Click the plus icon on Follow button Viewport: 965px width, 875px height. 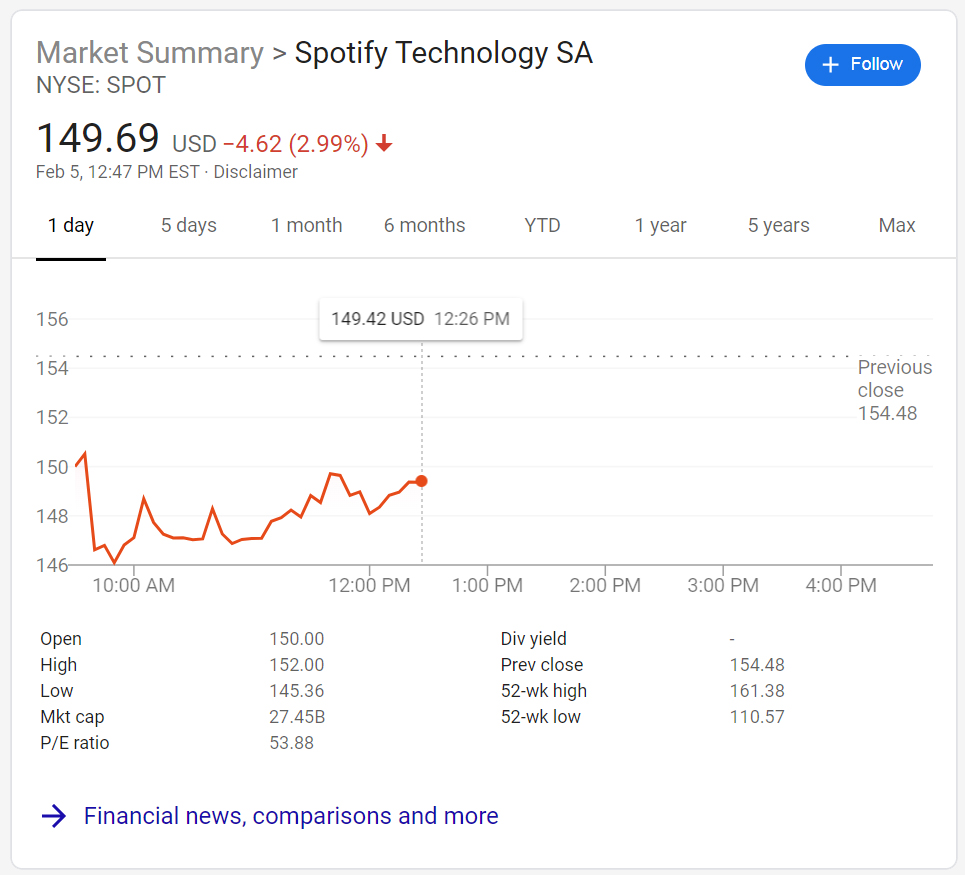(830, 65)
